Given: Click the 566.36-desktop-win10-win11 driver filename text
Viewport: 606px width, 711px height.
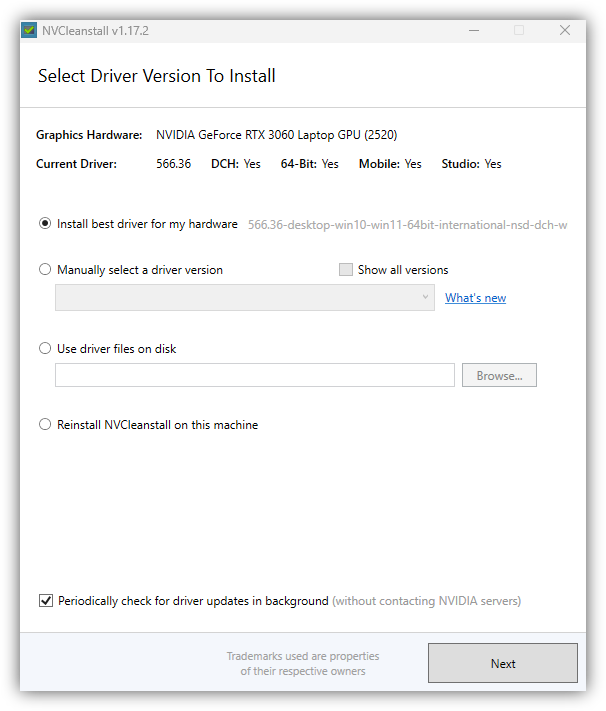Looking at the screenshot, I should click(407, 225).
